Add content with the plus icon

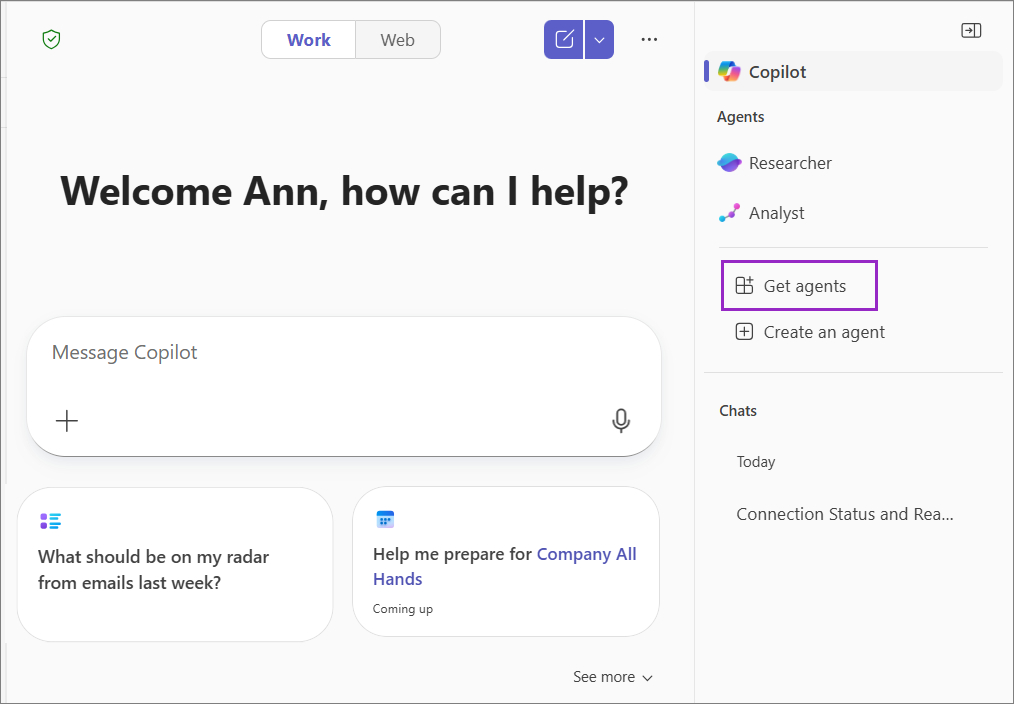coord(67,421)
